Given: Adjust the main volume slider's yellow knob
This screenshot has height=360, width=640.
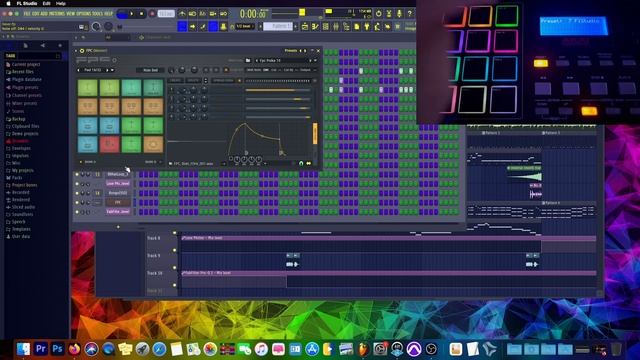Looking at the screenshot, I should 302,12.
